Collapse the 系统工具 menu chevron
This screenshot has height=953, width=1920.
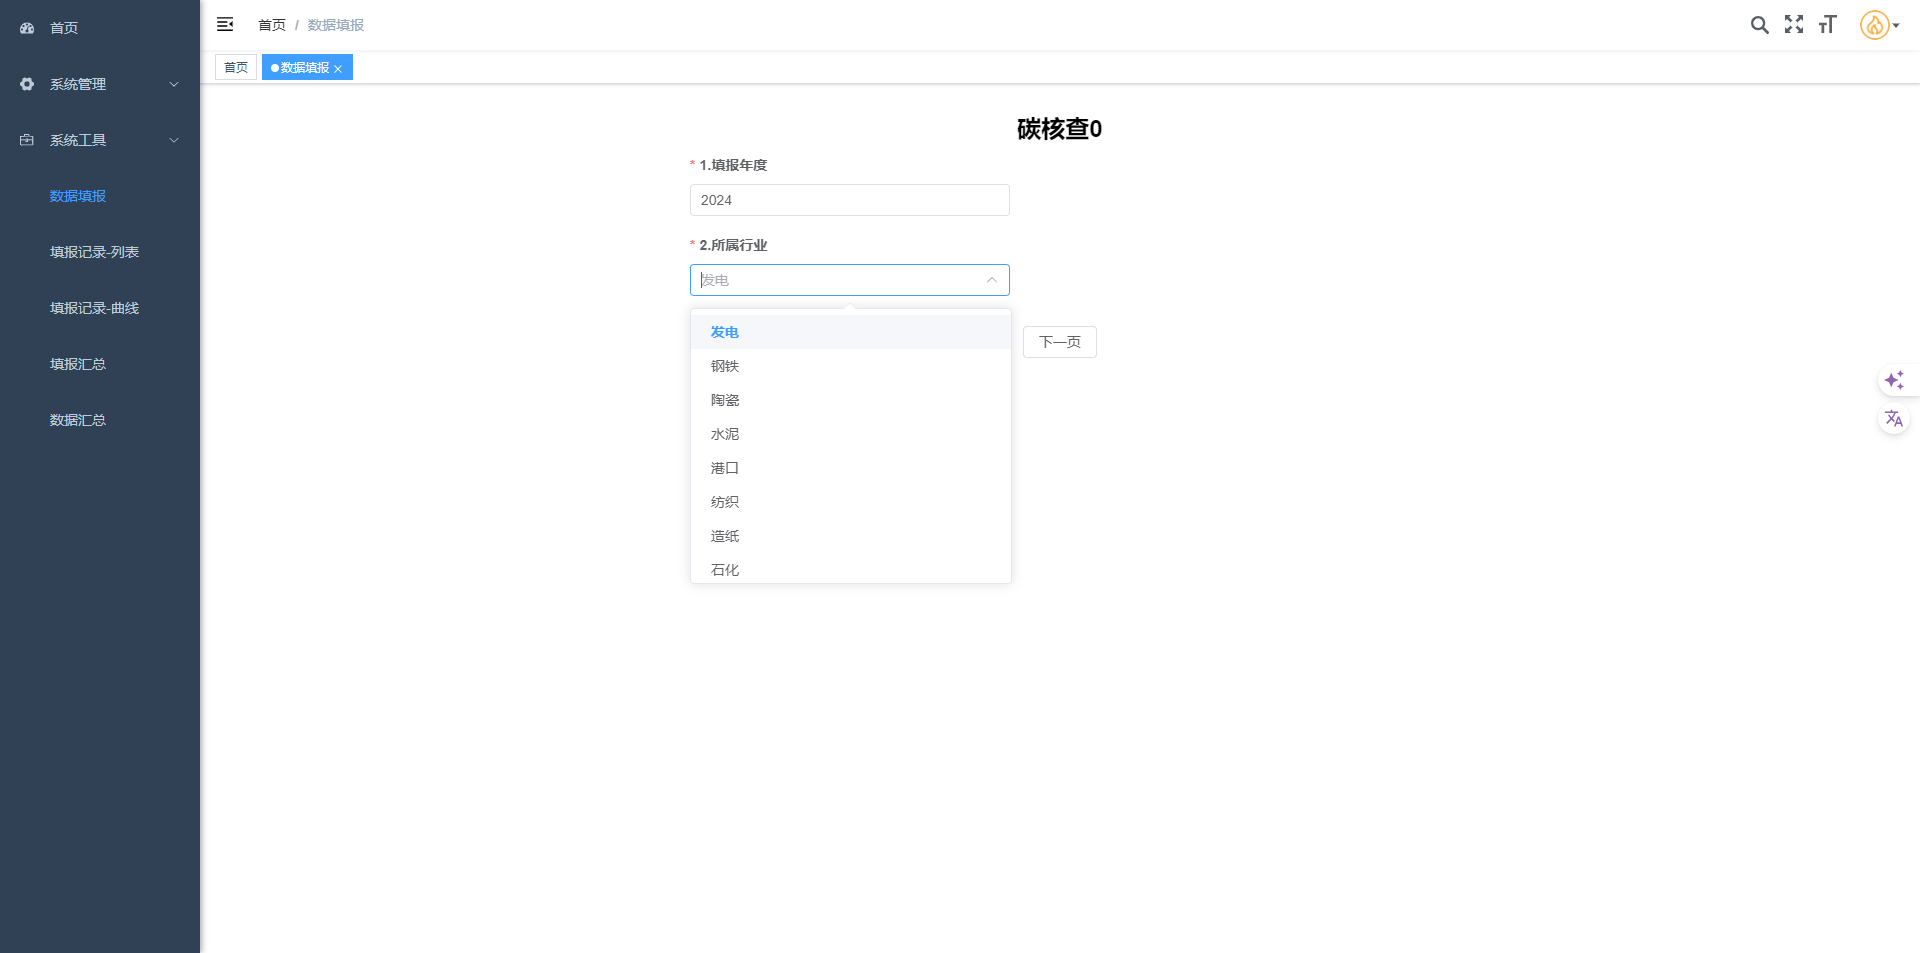click(174, 140)
